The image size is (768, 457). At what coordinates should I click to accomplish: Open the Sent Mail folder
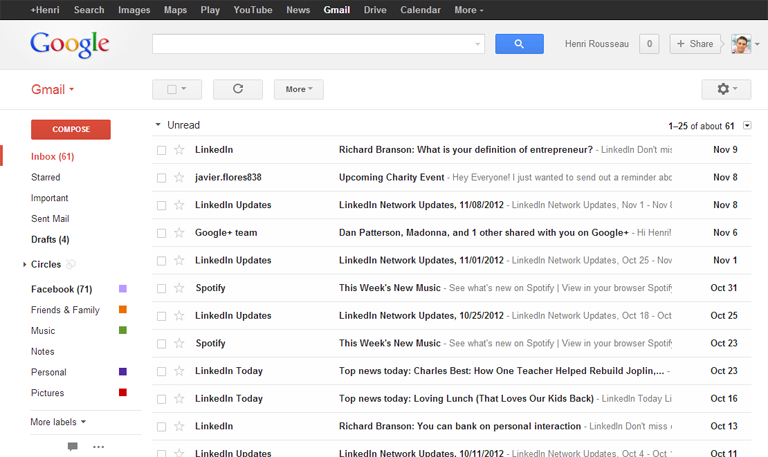click(x=50, y=219)
